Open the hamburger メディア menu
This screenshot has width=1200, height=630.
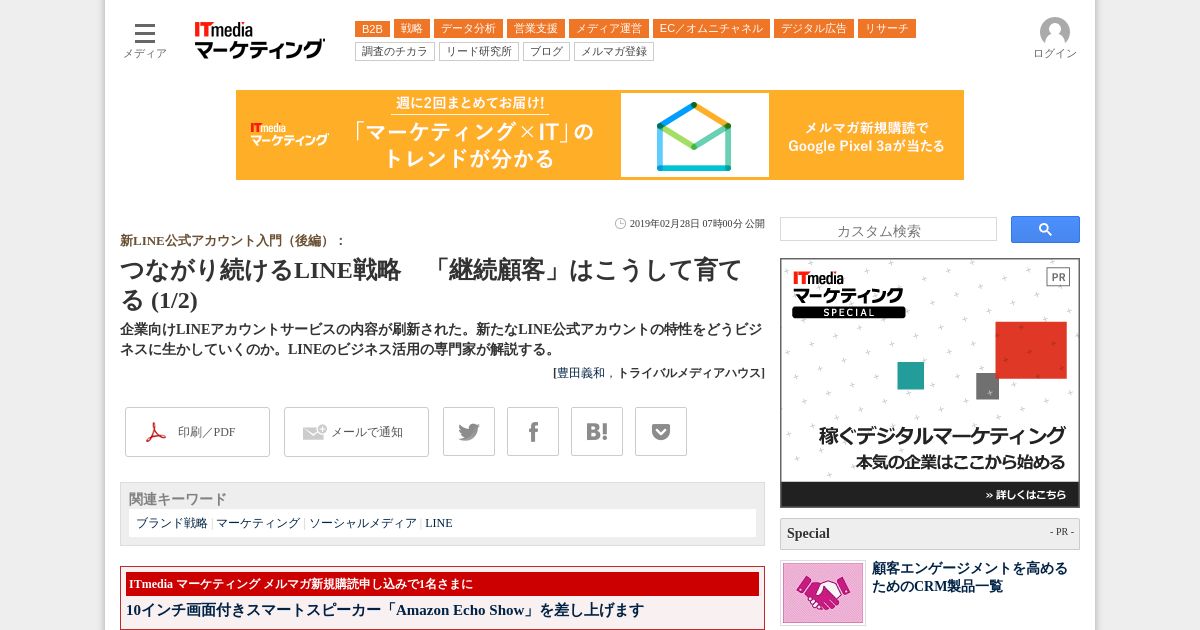[x=145, y=40]
